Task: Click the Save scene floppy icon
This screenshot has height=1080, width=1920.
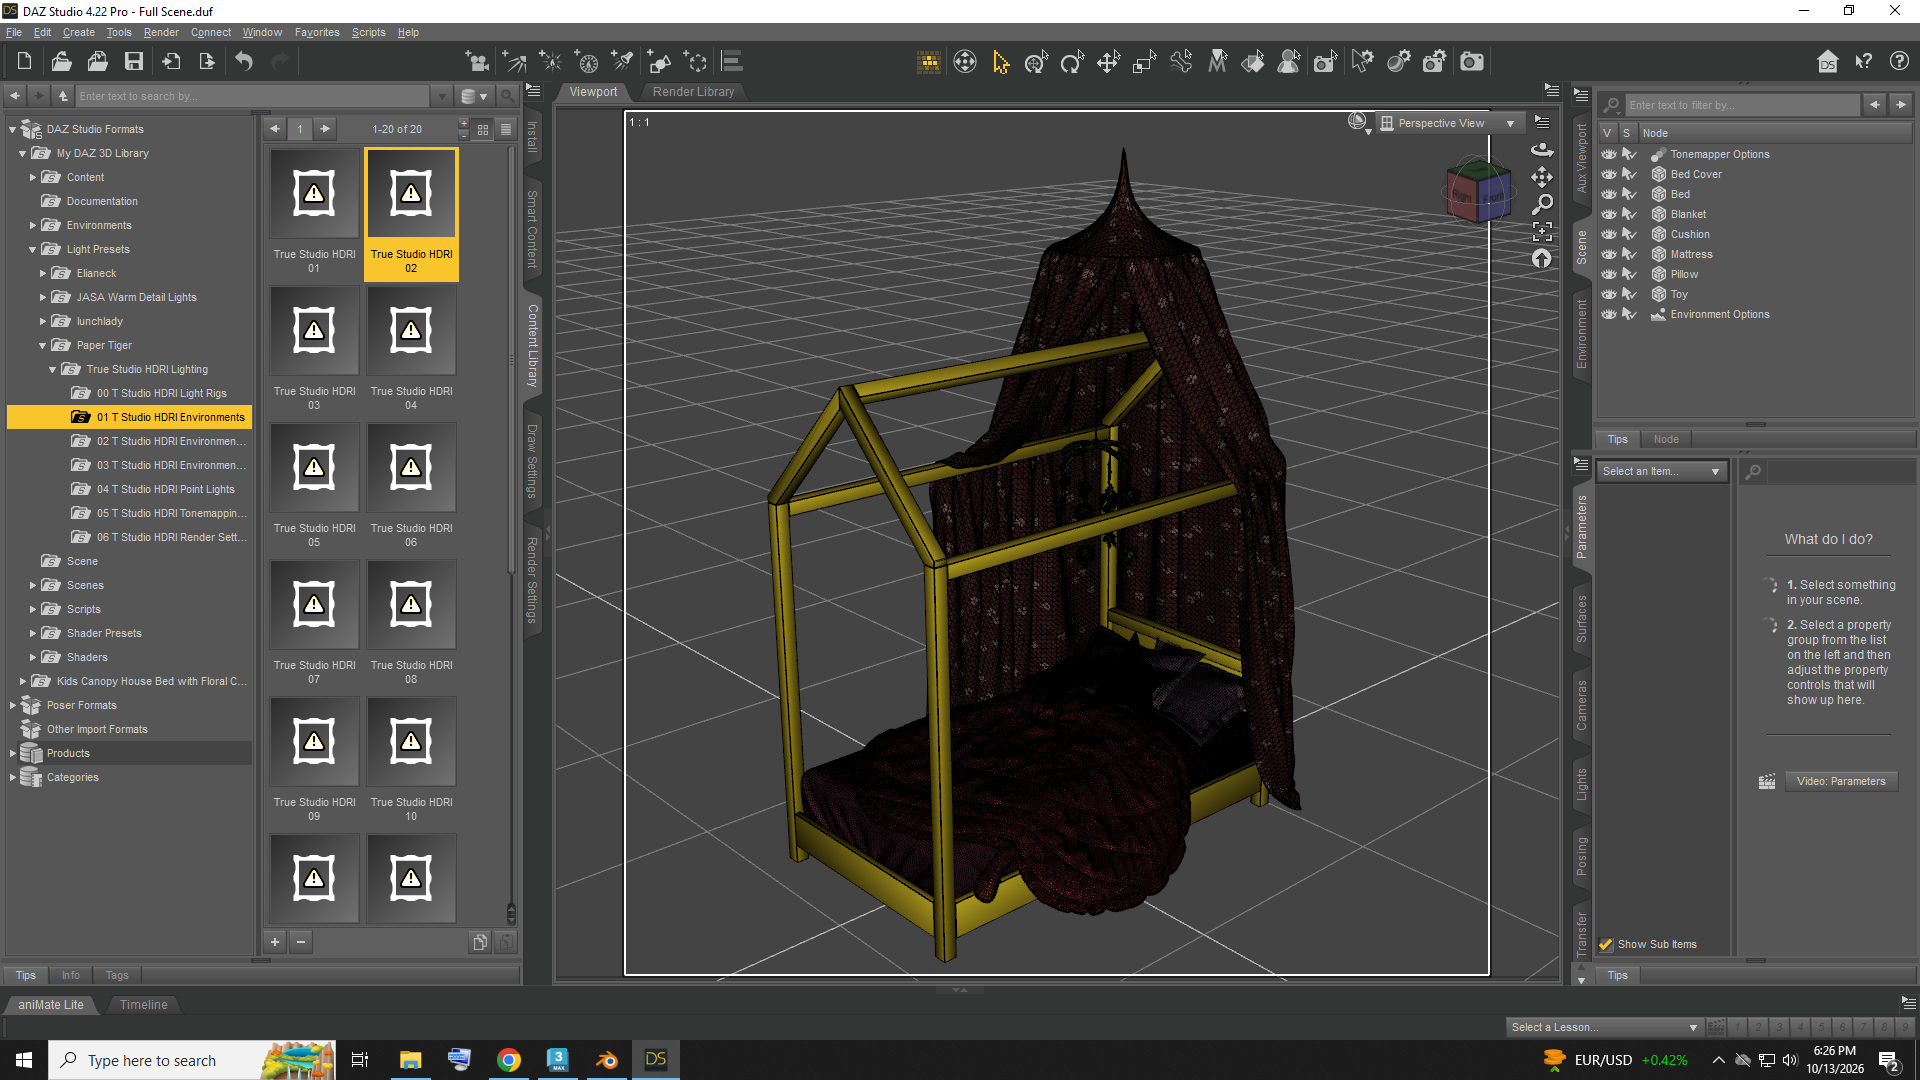Action: (x=133, y=62)
